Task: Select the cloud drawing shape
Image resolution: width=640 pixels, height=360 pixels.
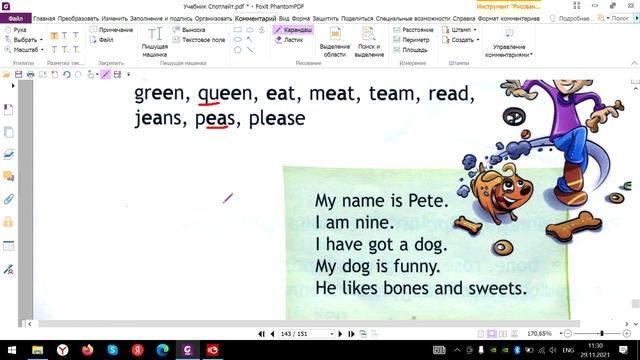Action: click(x=250, y=30)
